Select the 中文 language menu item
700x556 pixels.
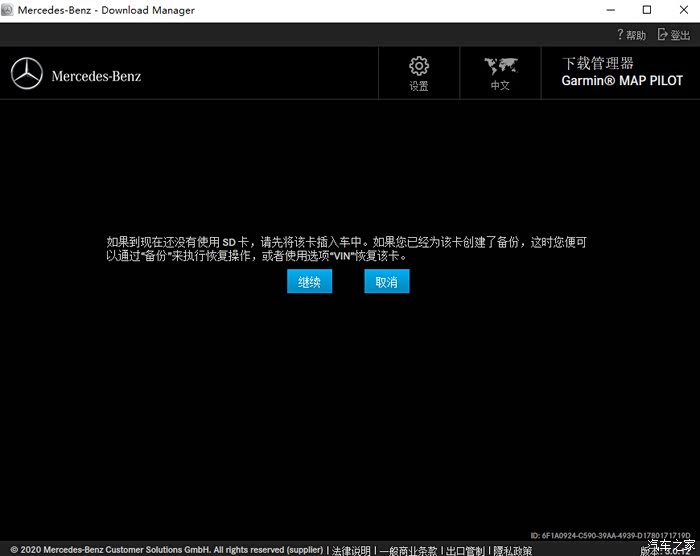[x=500, y=86]
